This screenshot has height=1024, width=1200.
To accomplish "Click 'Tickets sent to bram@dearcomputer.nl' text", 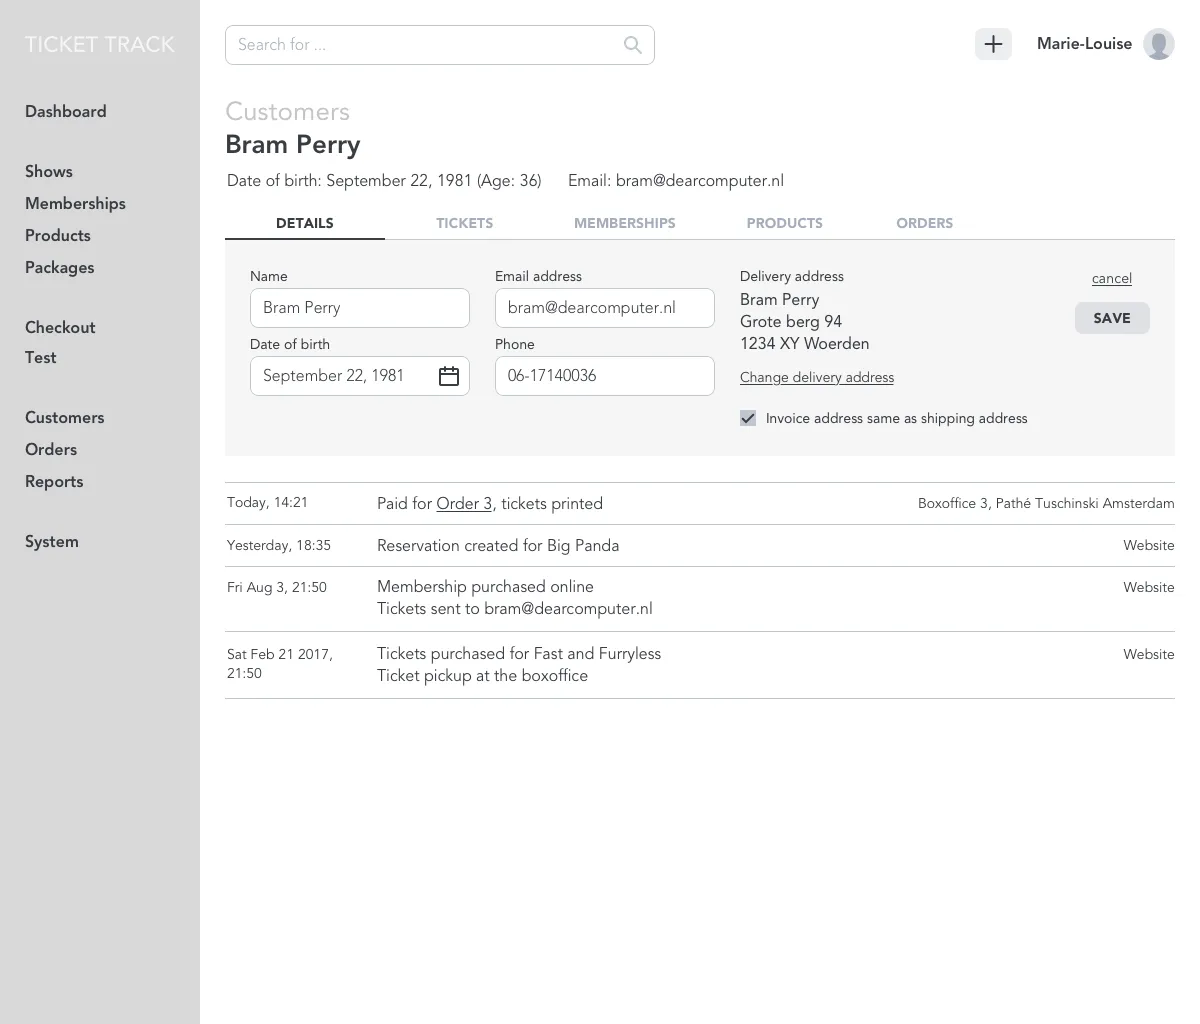I will pyautogui.click(x=515, y=608).
